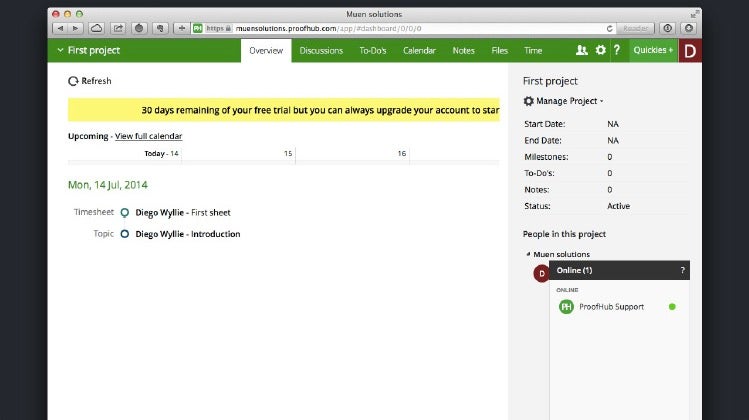Click the Status Active value
Image resolution: width=749 pixels, height=420 pixels.
(618, 206)
